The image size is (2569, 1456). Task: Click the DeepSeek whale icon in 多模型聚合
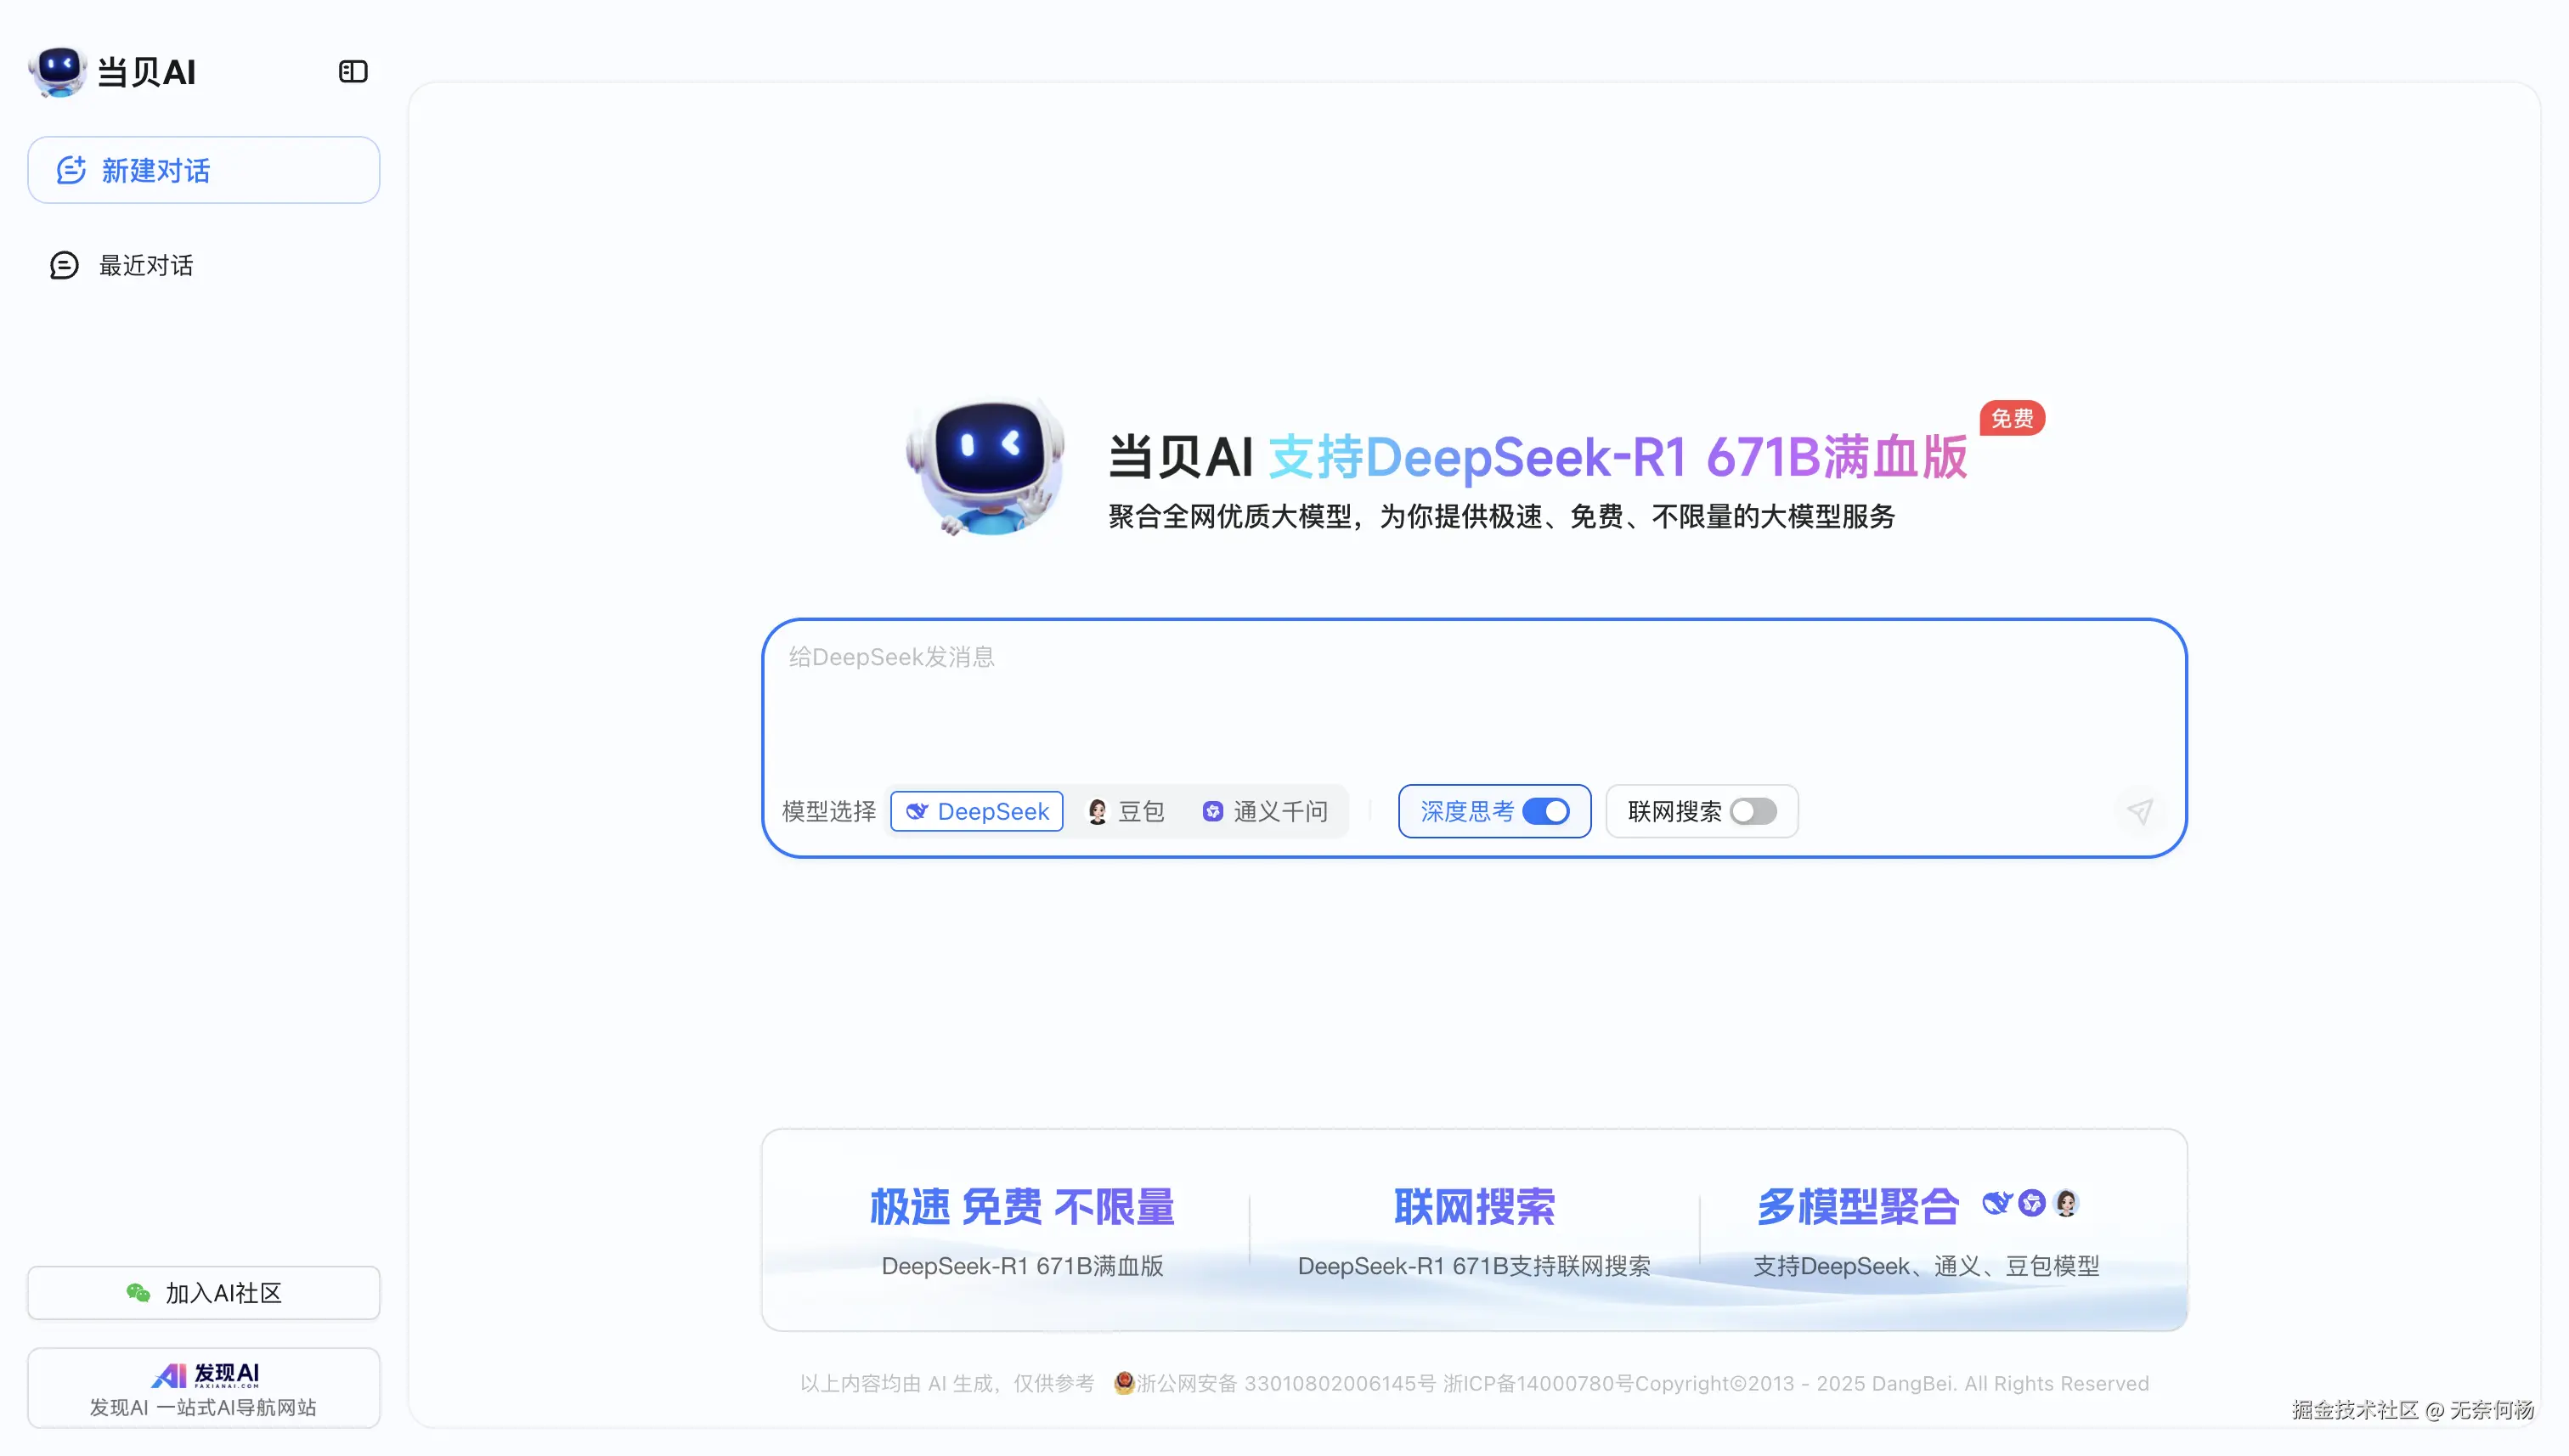[1996, 1202]
